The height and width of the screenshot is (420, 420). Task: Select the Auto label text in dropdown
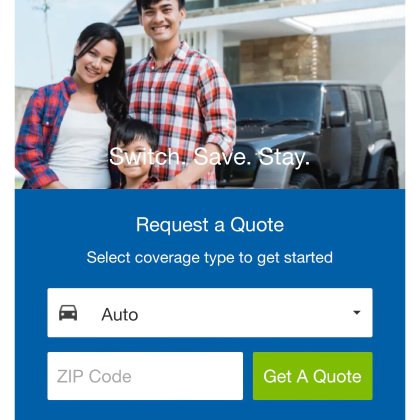pos(120,314)
